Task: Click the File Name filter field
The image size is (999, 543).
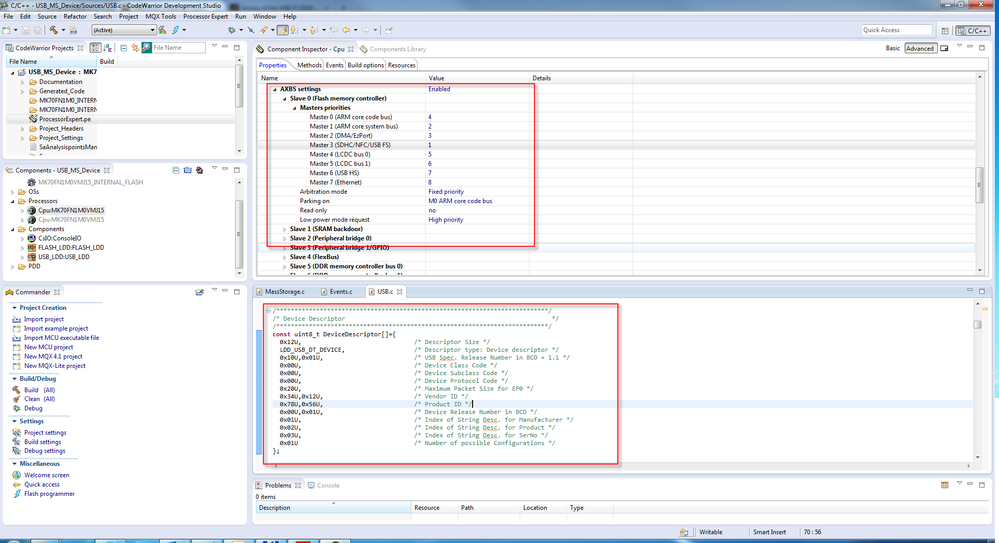Action: (x=178, y=48)
